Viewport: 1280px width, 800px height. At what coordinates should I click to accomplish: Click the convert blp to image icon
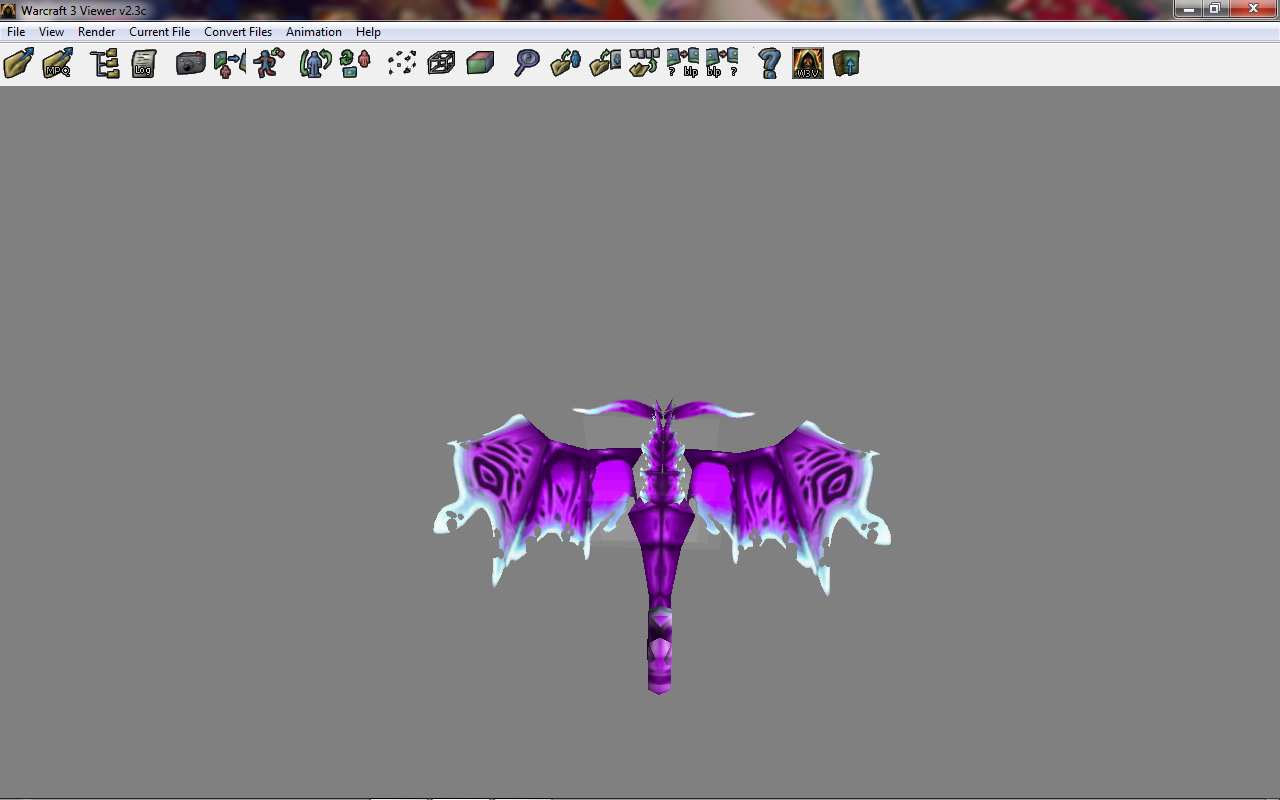tap(722, 64)
